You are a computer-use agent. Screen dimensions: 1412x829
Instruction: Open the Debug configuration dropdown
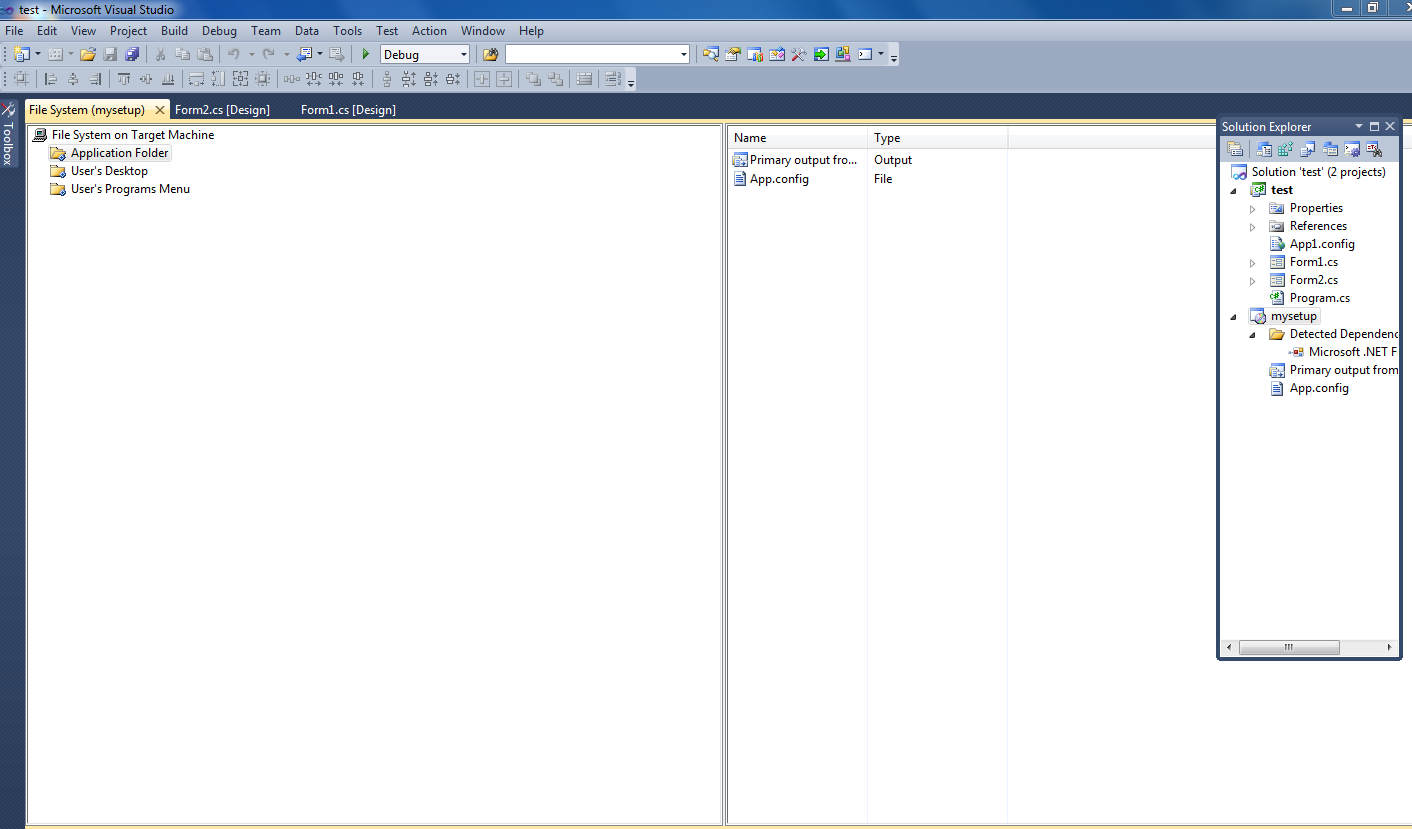(x=464, y=54)
